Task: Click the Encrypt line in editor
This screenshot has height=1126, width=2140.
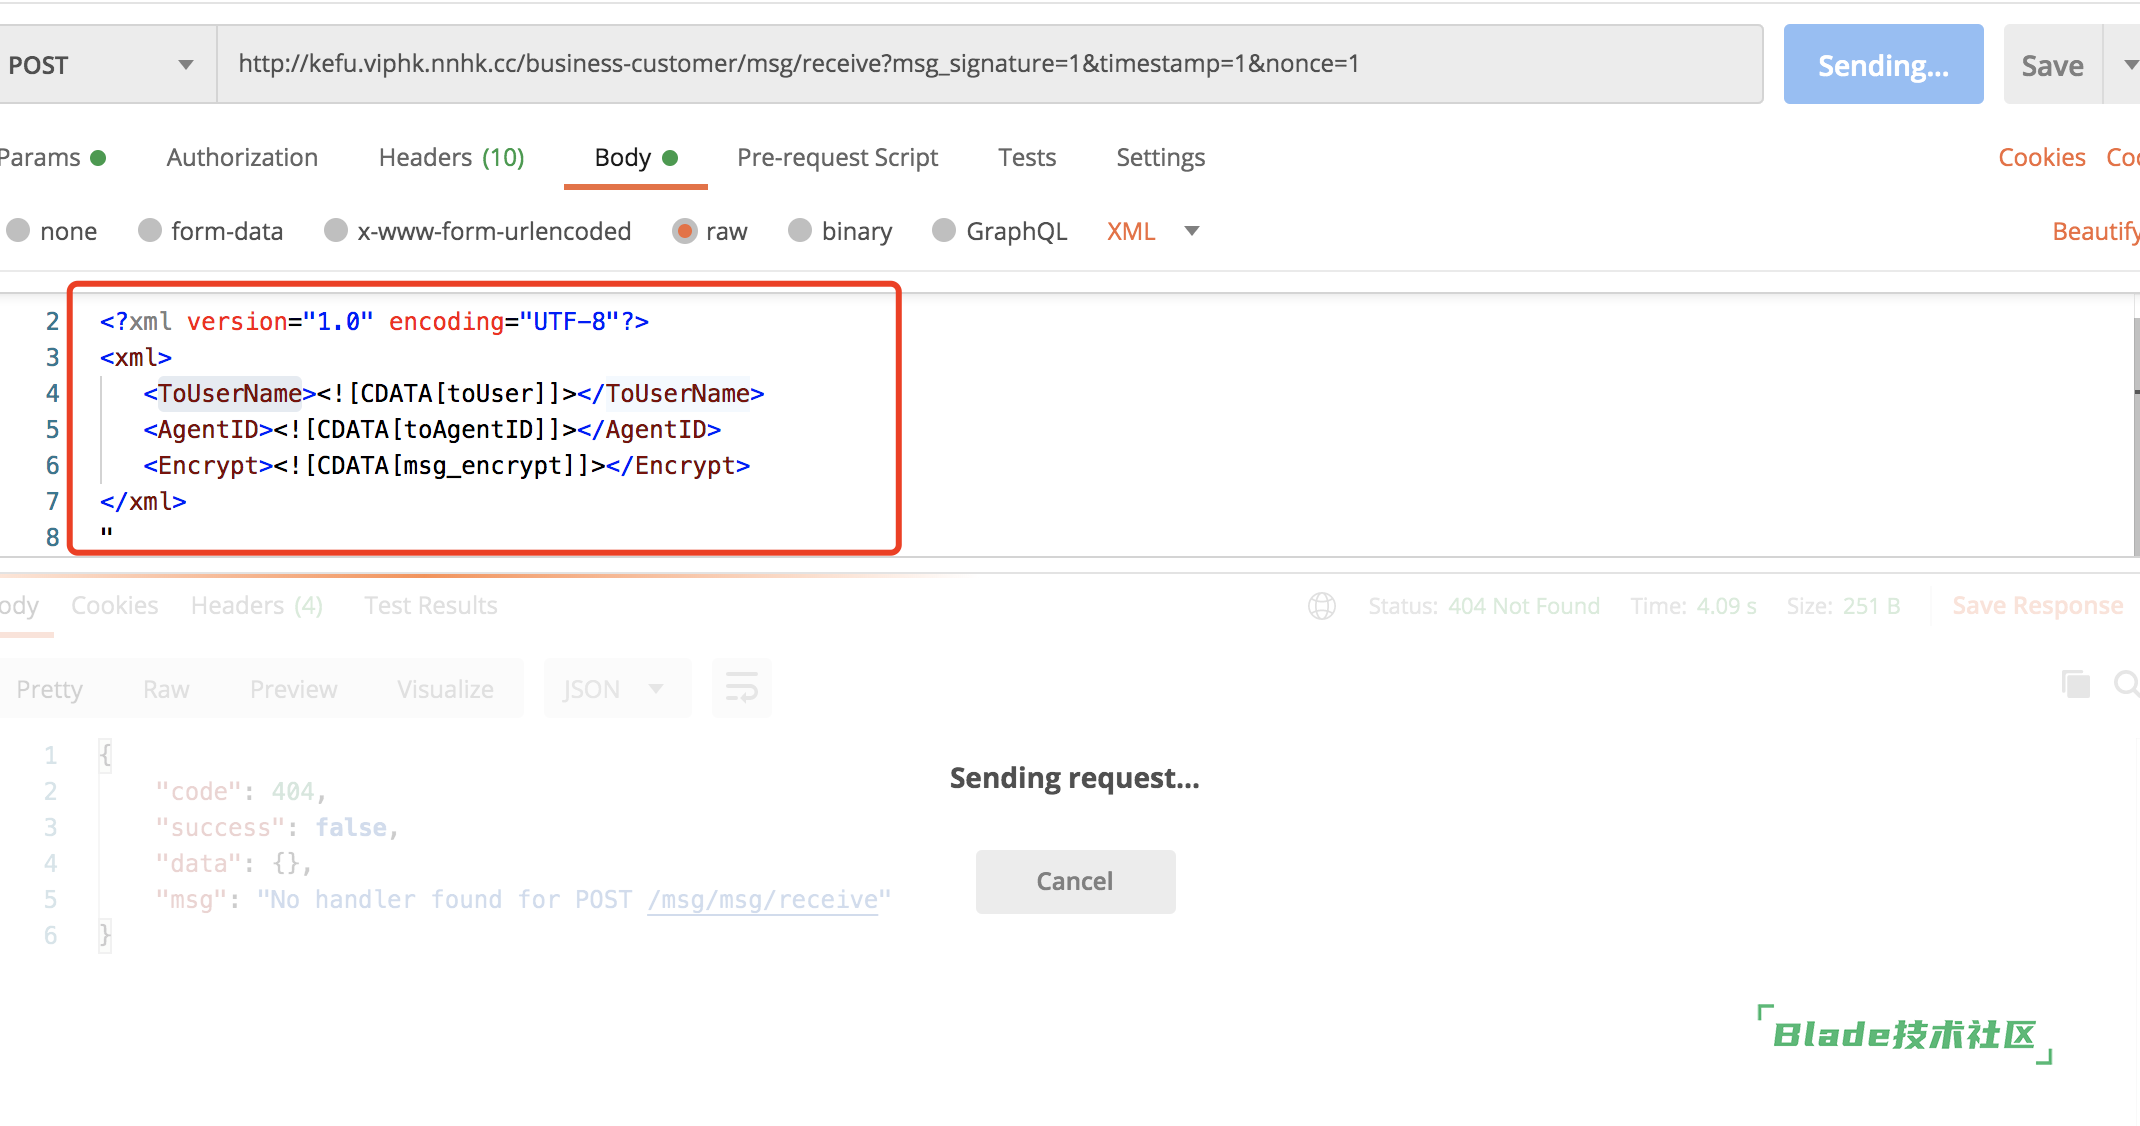Action: 447,466
